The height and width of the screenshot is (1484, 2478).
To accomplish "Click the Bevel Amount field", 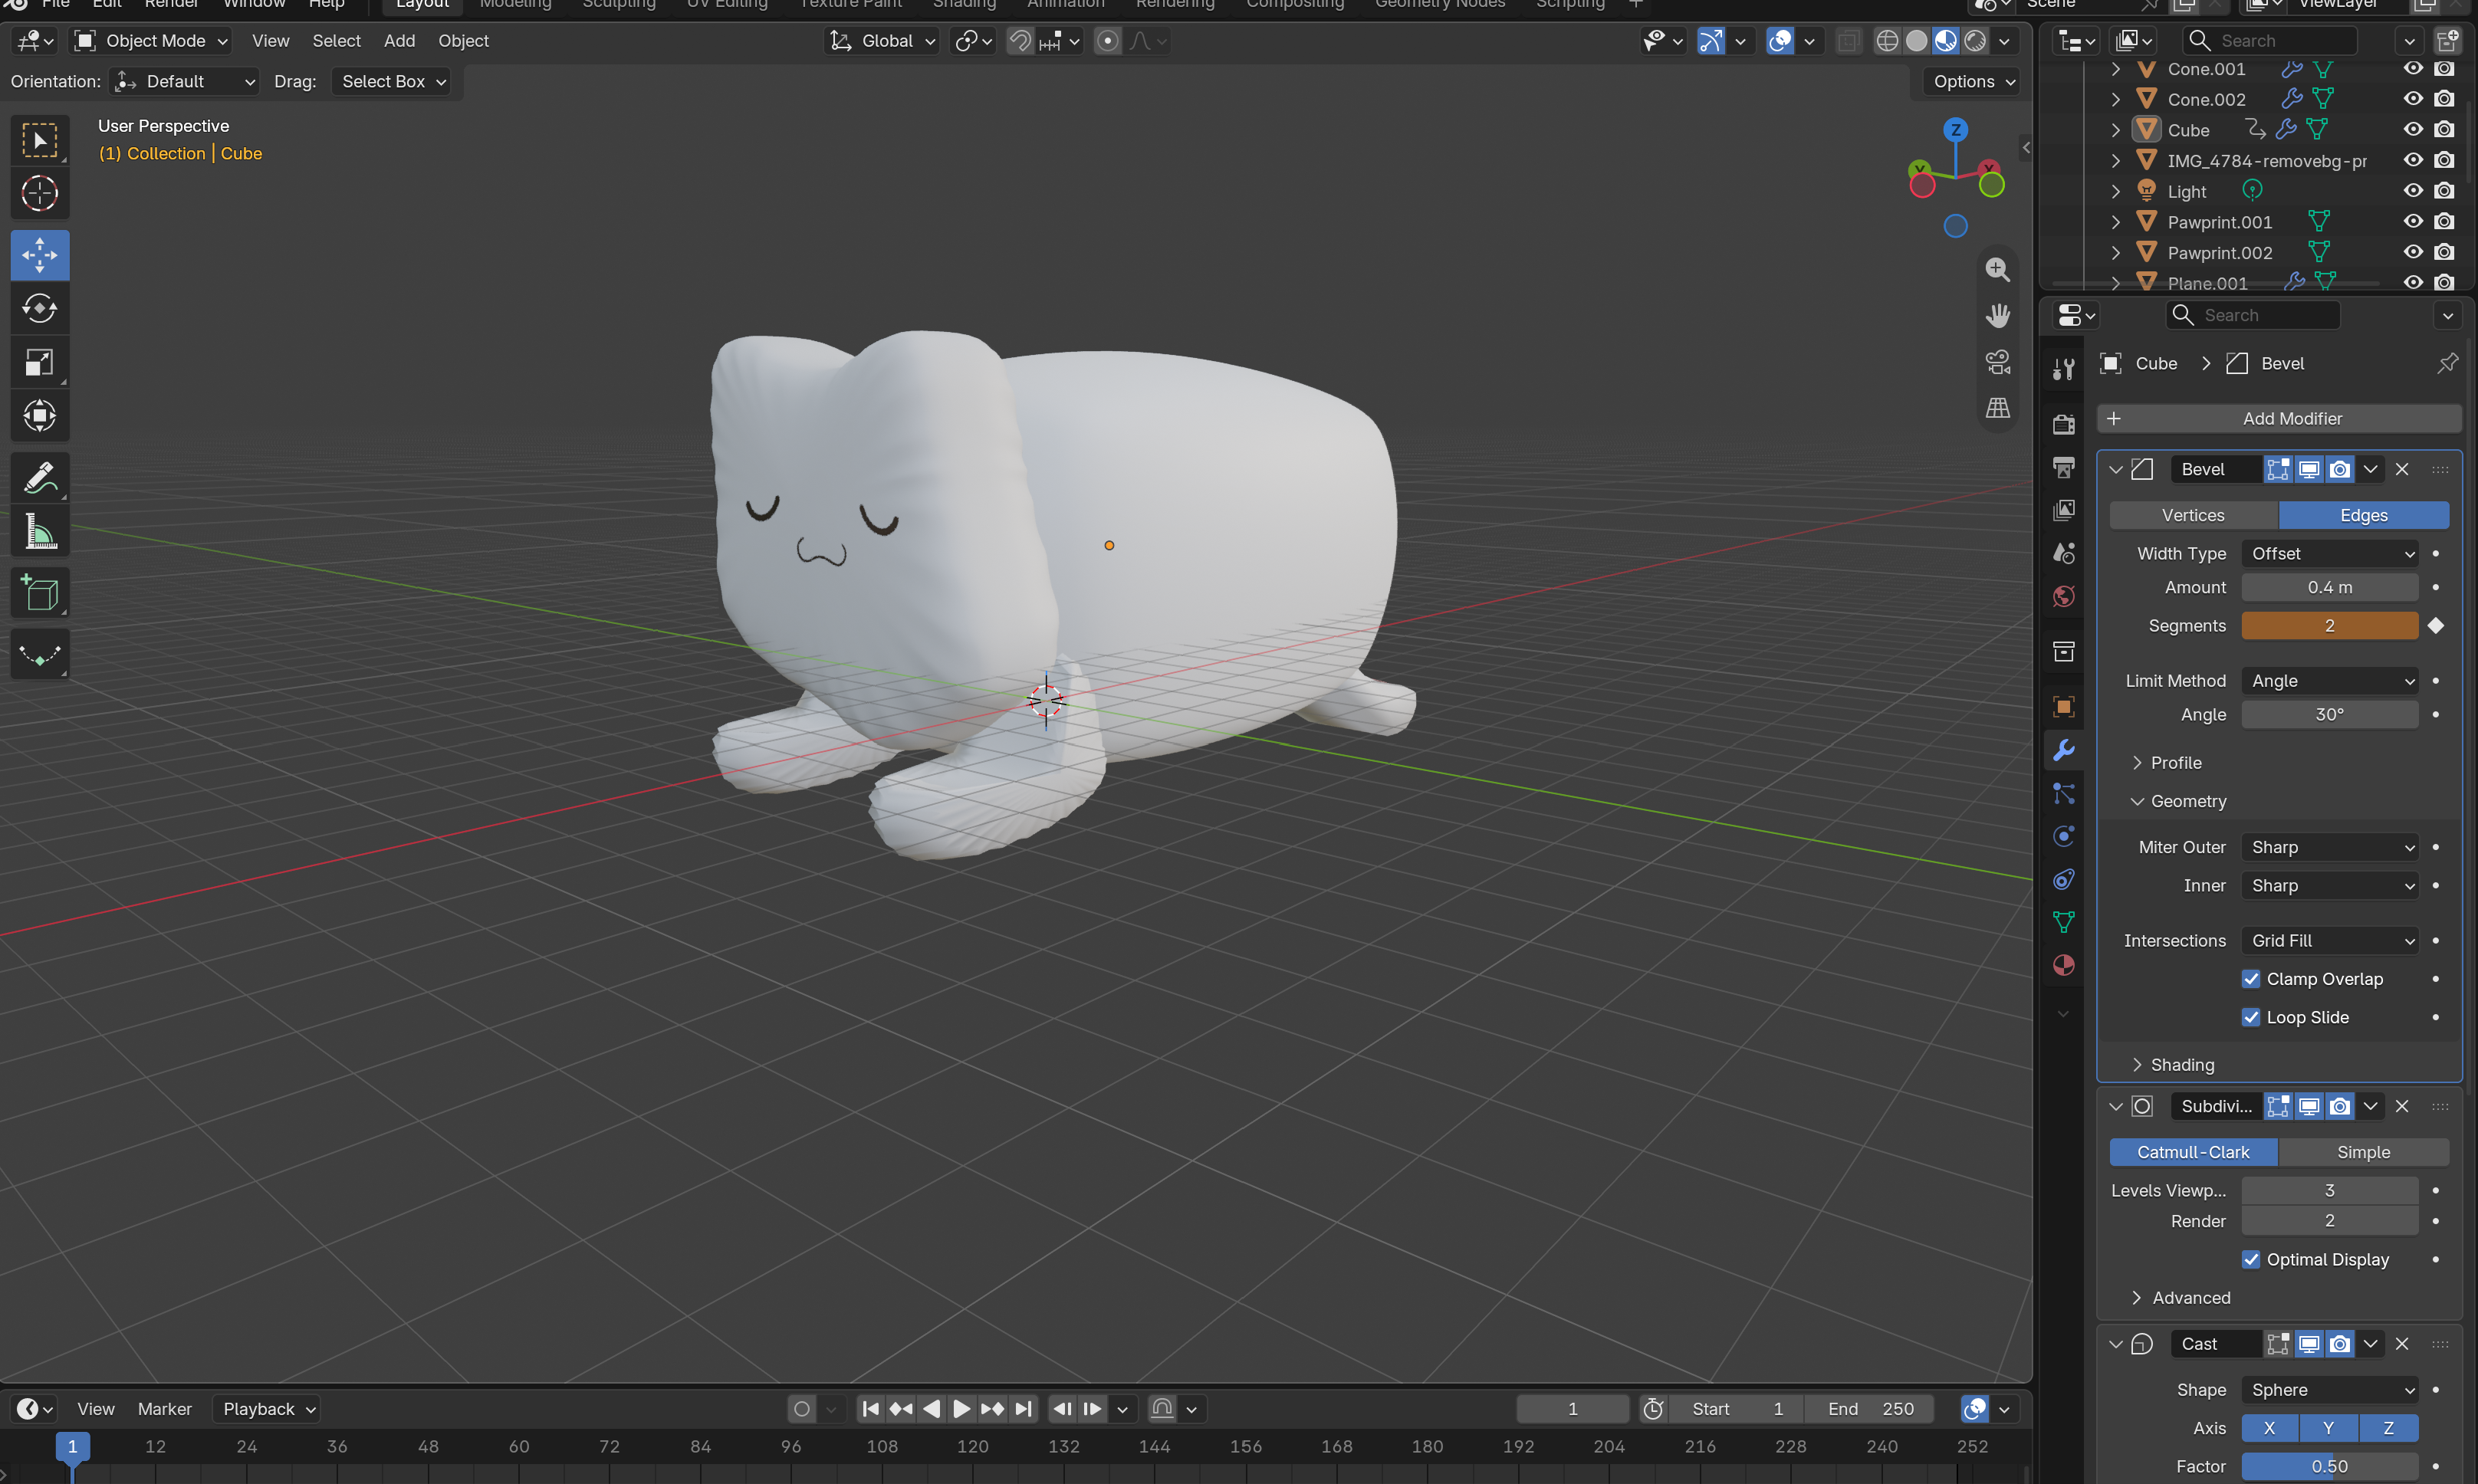I will [x=2329, y=587].
